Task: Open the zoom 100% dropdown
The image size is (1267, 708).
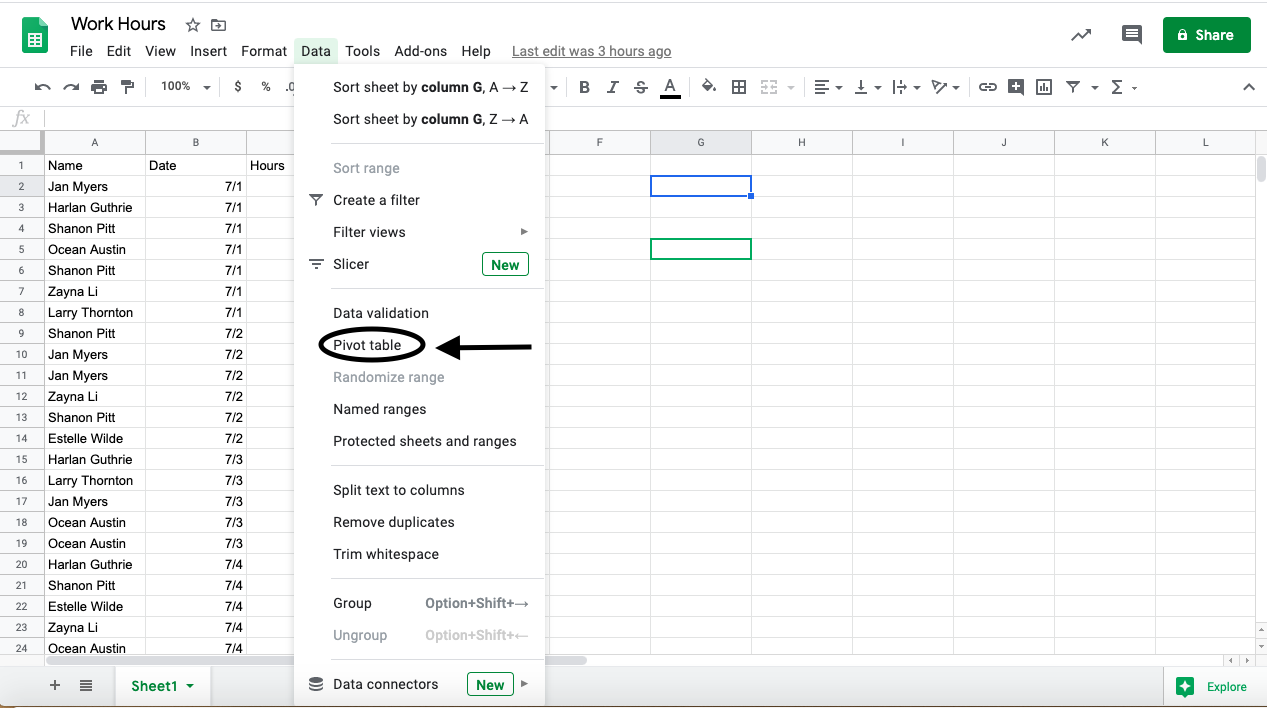Action: click(x=185, y=87)
